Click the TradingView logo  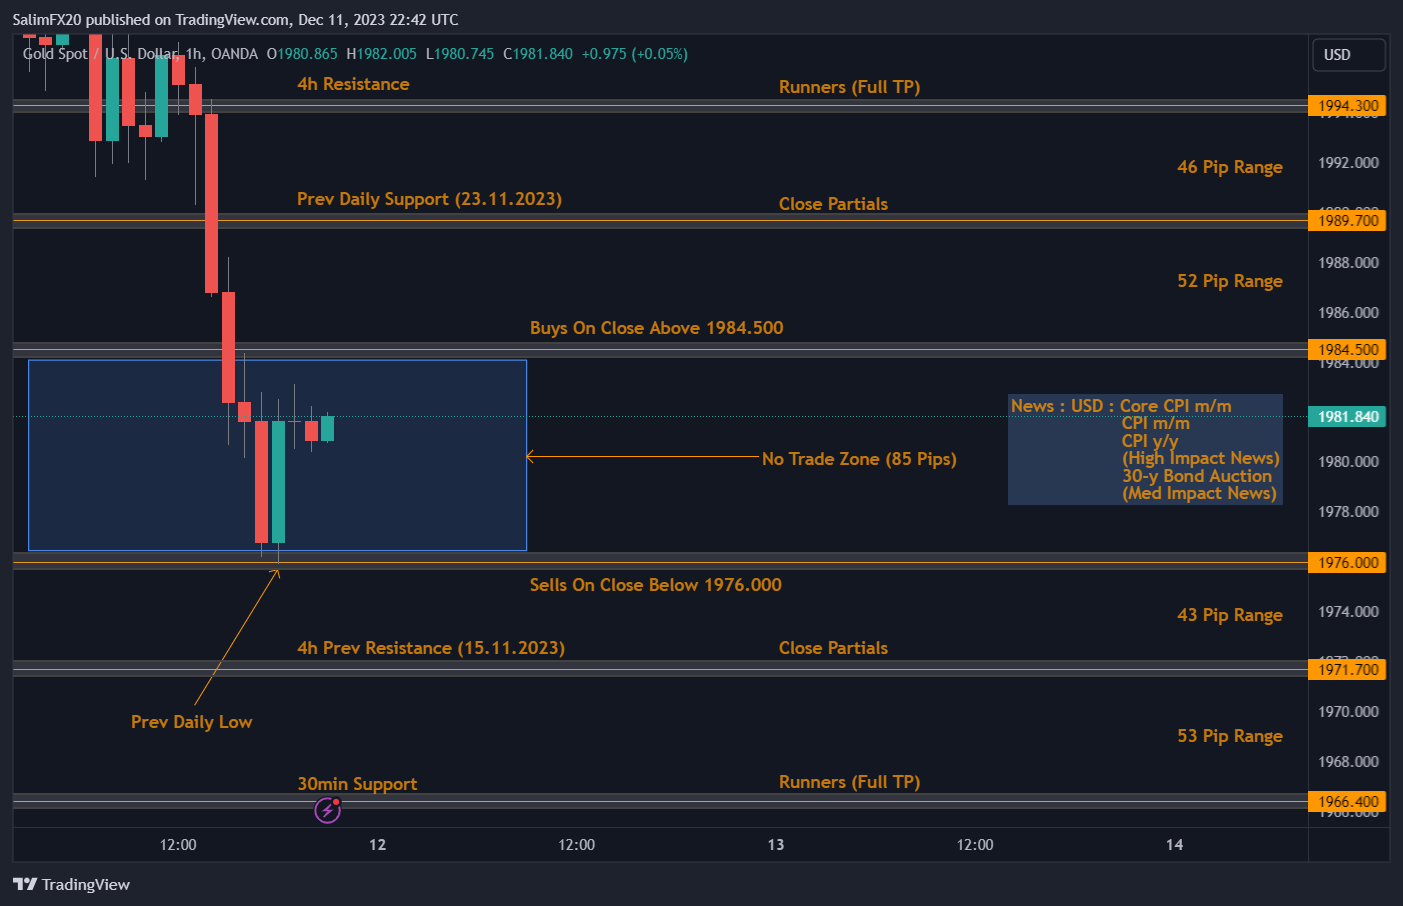71,884
